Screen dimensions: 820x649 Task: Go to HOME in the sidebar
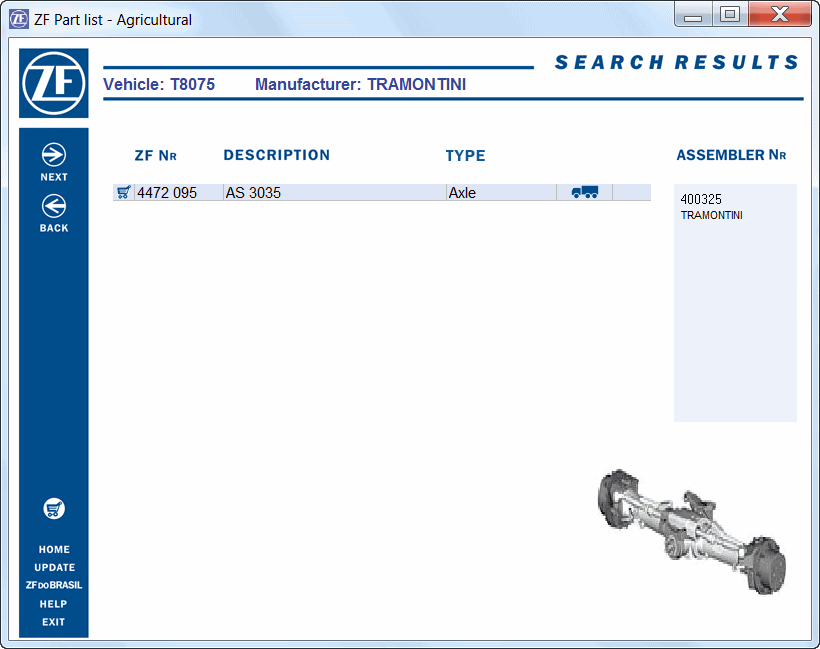coord(54,549)
